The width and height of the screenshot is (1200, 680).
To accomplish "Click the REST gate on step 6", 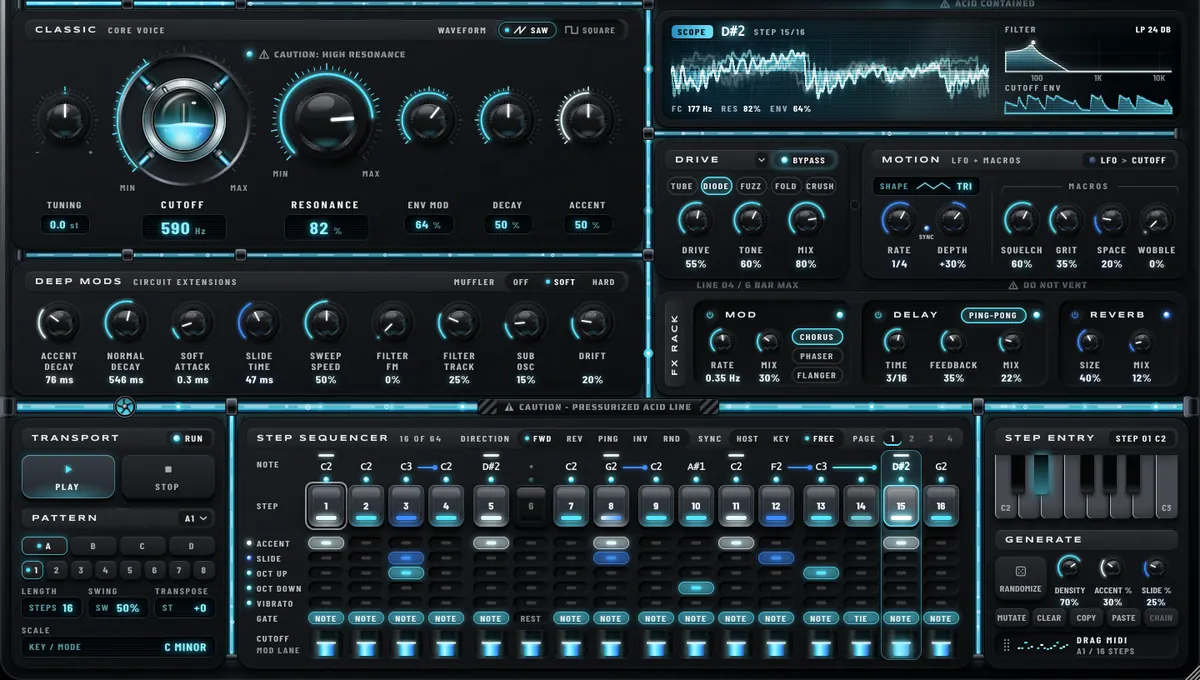I will click(531, 618).
